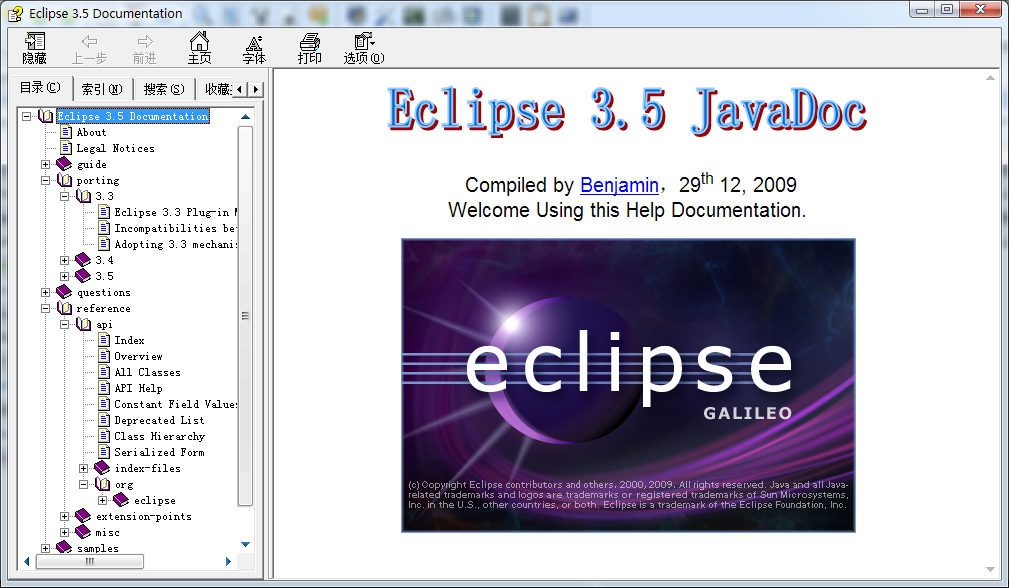Click the content pane scroll down arrow
1009x588 pixels.
(x=990, y=569)
